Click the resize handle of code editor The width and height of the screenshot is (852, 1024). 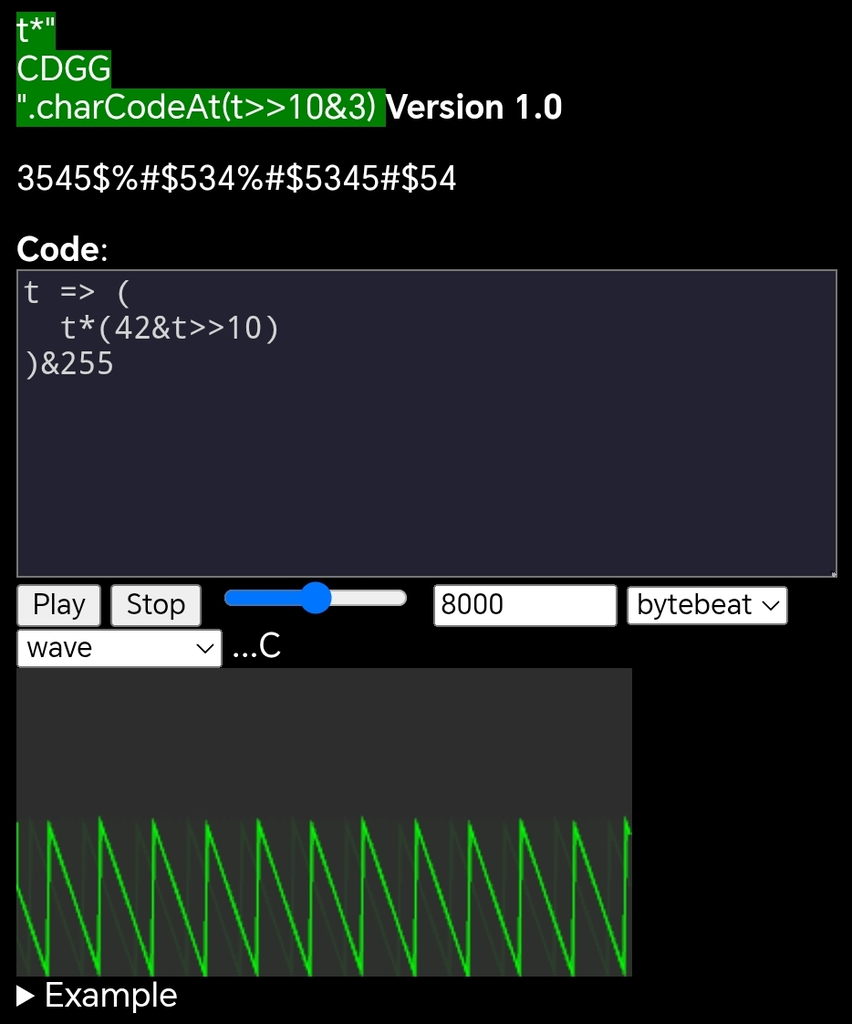[831, 572]
